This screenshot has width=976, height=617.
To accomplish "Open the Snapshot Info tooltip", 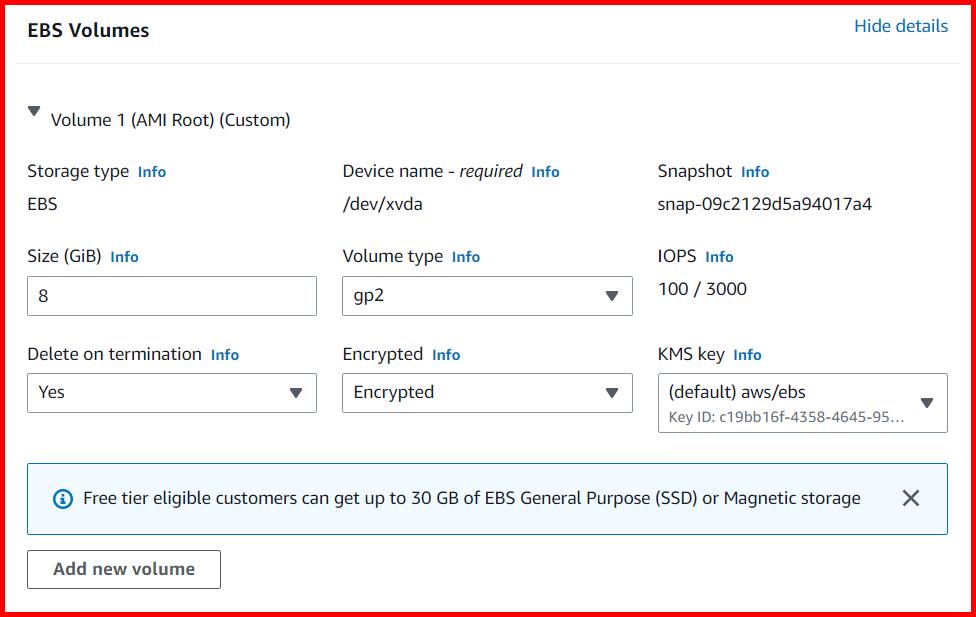I will click(x=754, y=171).
